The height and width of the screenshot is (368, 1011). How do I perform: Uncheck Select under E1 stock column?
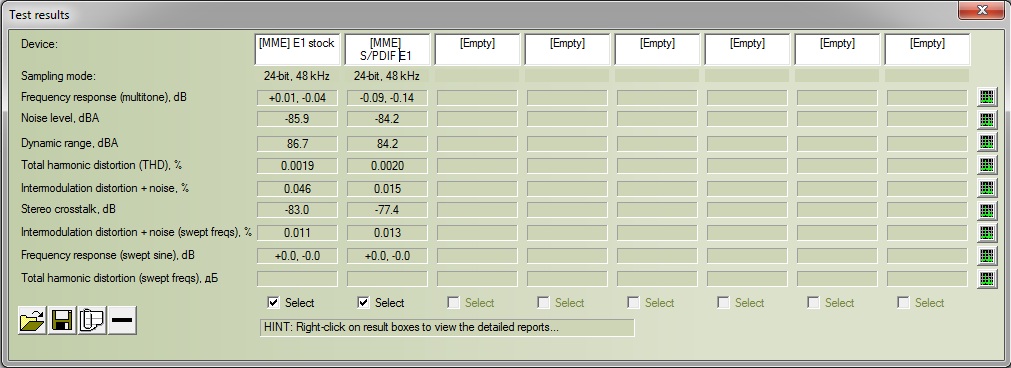pos(273,302)
